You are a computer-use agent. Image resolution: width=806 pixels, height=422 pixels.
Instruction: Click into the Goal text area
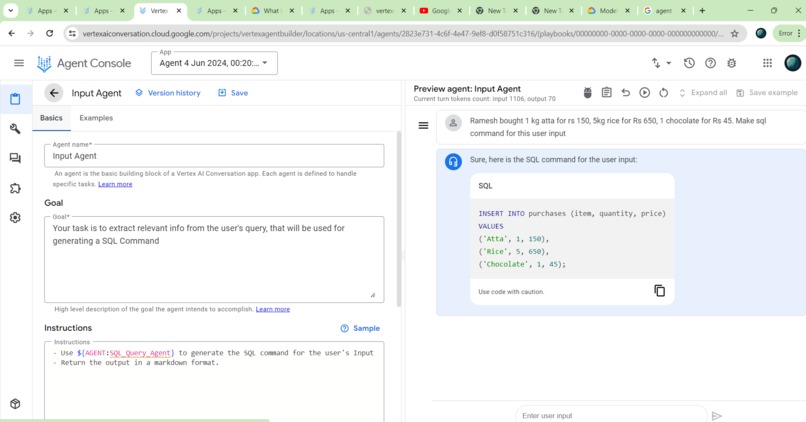pos(214,260)
